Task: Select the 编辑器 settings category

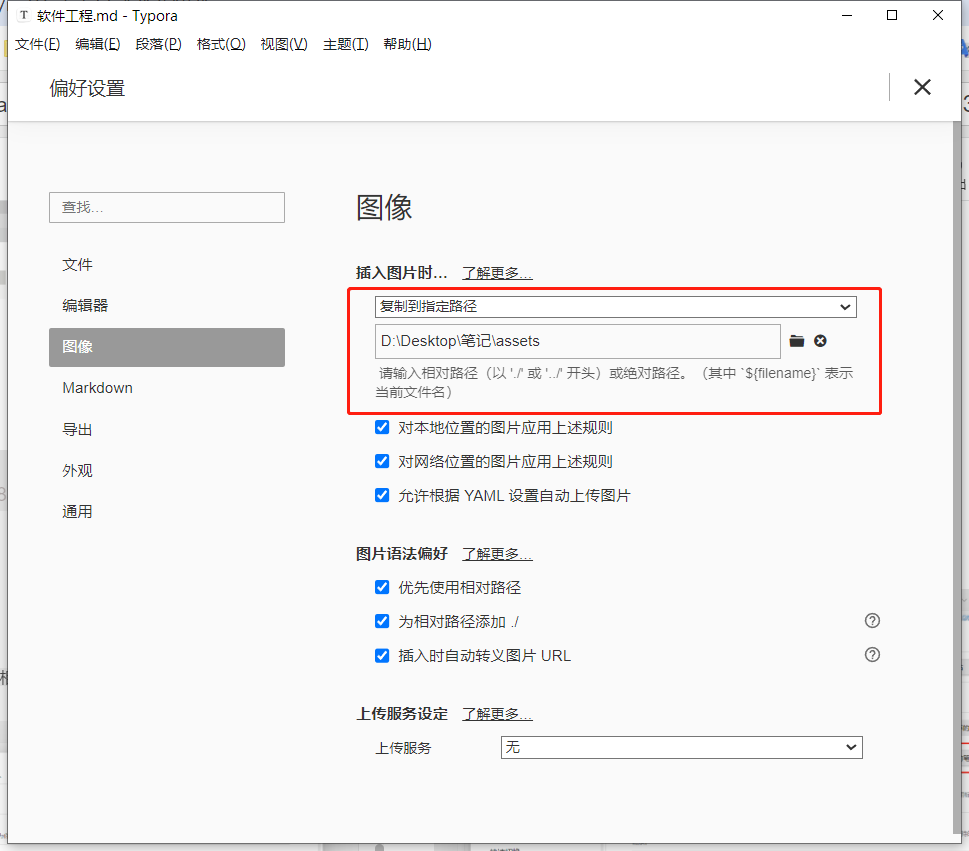Action: pos(167,305)
